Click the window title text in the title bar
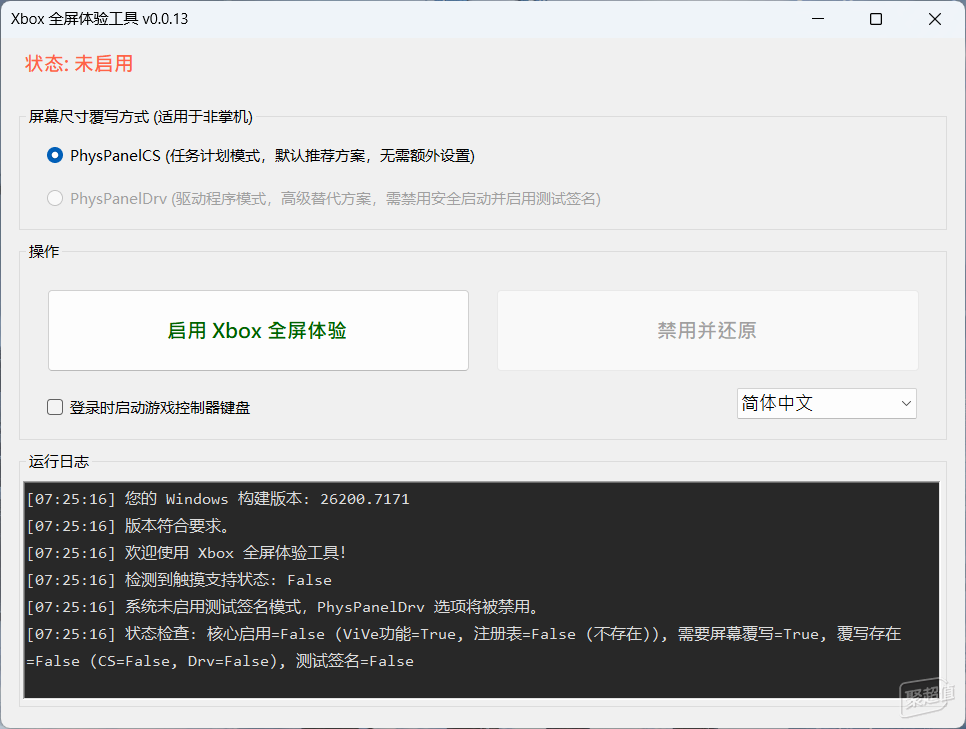The width and height of the screenshot is (966, 729). (x=99, y=19)
